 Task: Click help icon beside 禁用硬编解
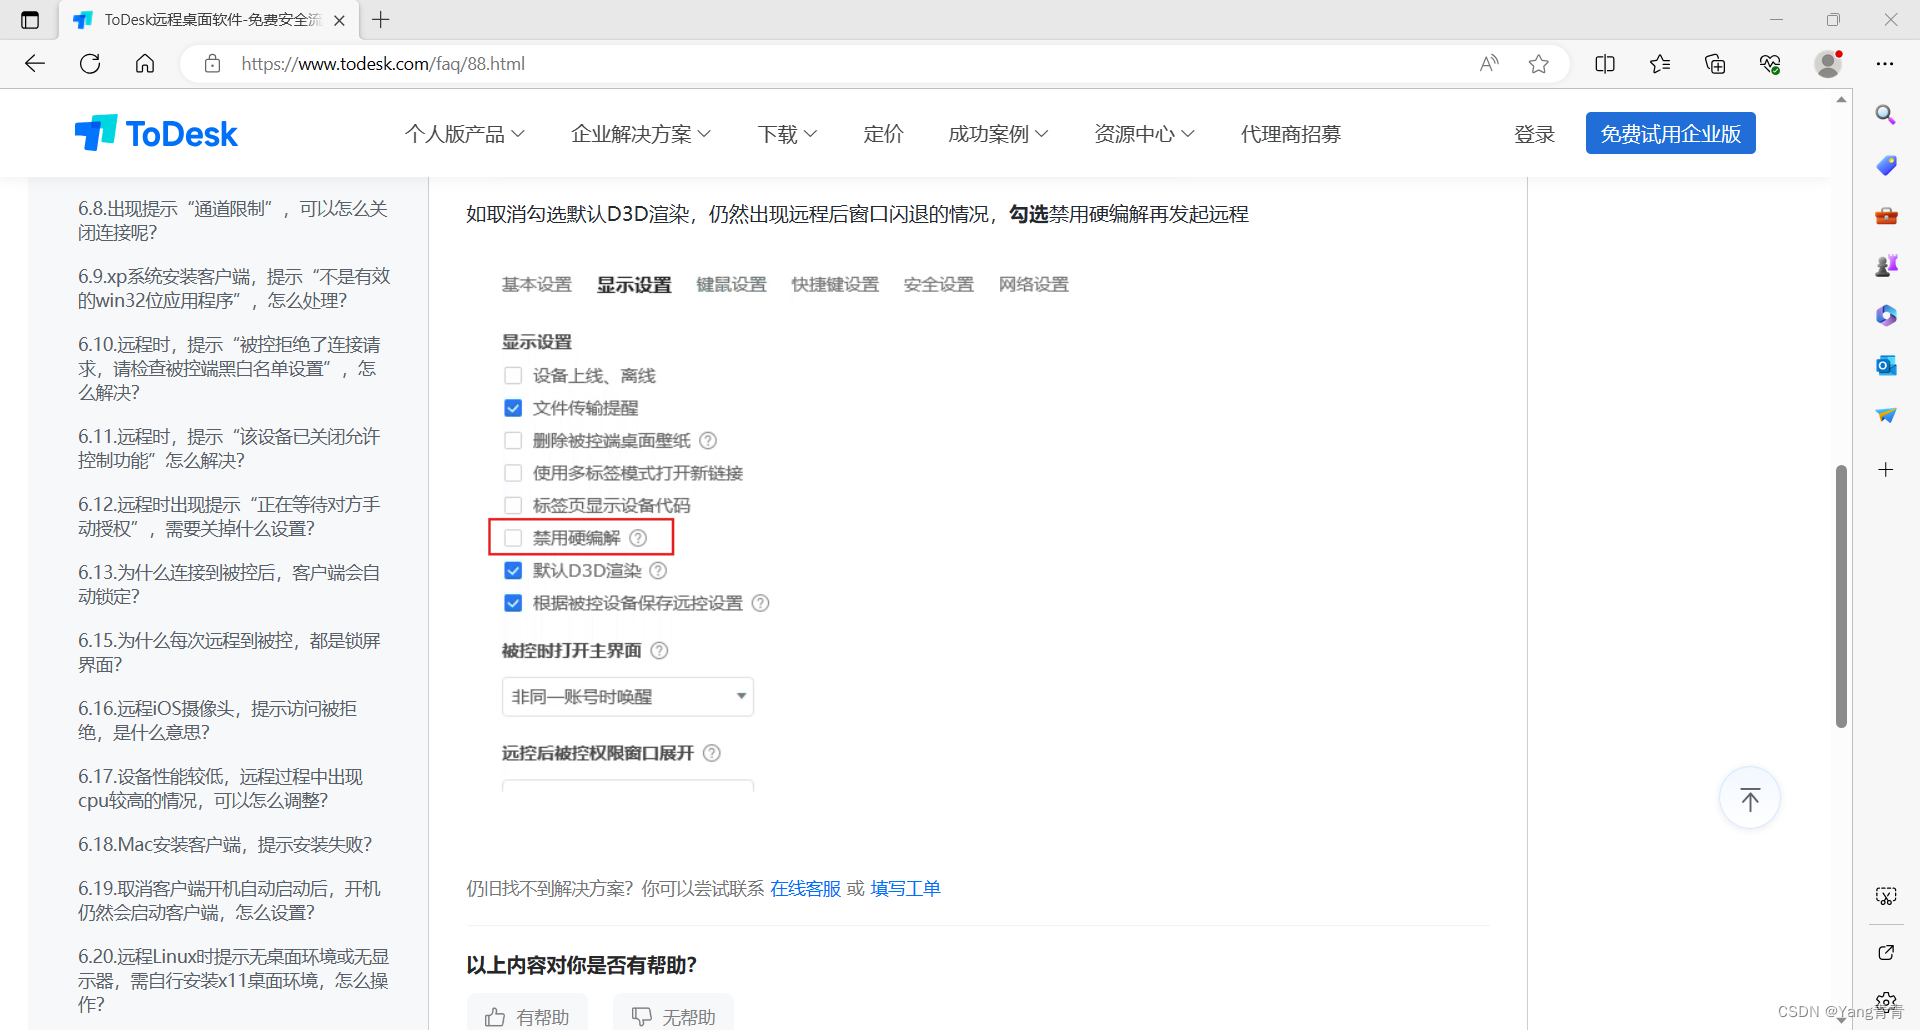(638, 538)
